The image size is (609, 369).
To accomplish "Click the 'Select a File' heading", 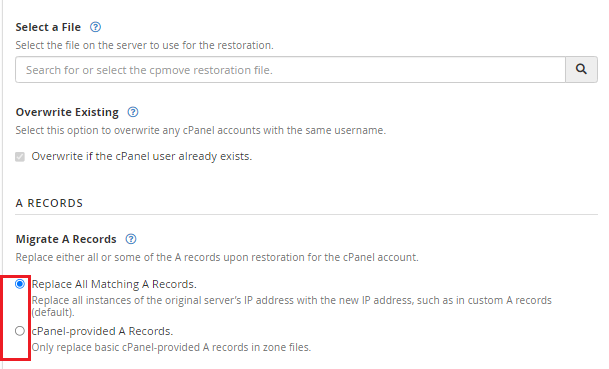I will [48, 27].
